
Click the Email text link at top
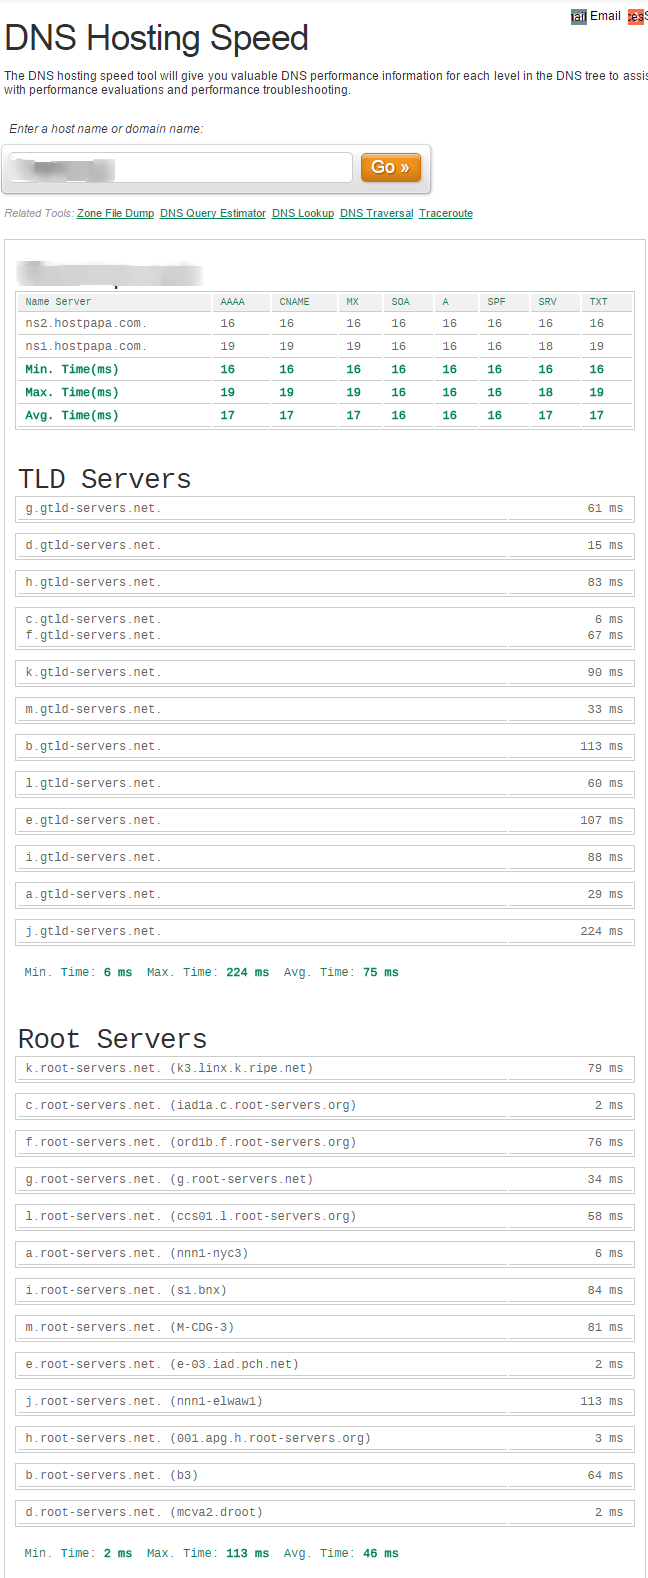click(605, 16)
